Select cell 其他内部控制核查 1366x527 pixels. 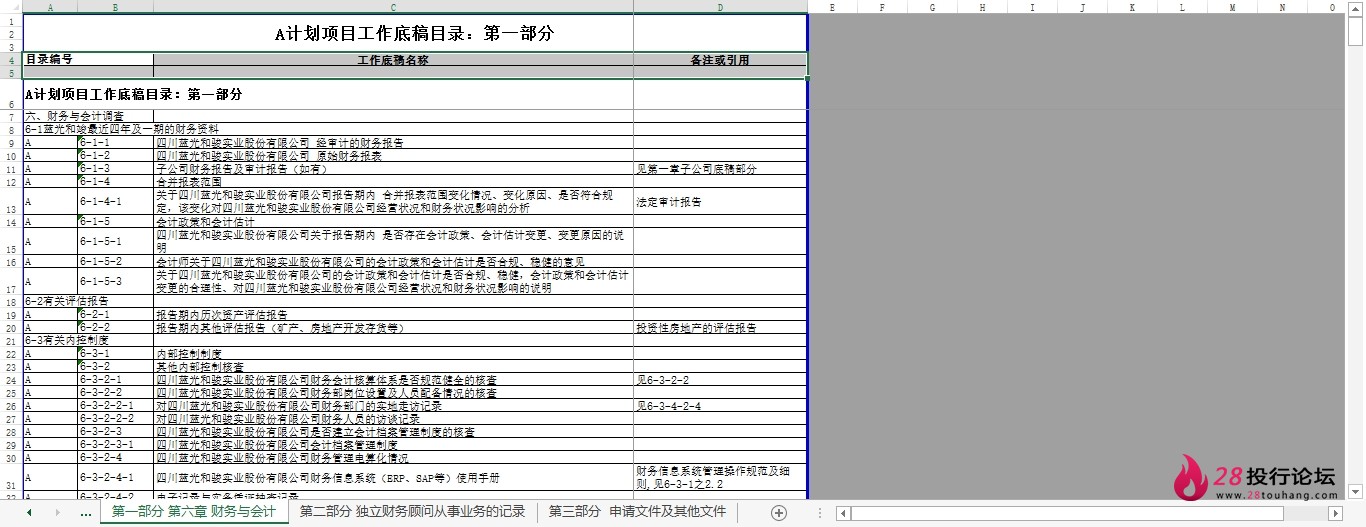coord(393,366)
